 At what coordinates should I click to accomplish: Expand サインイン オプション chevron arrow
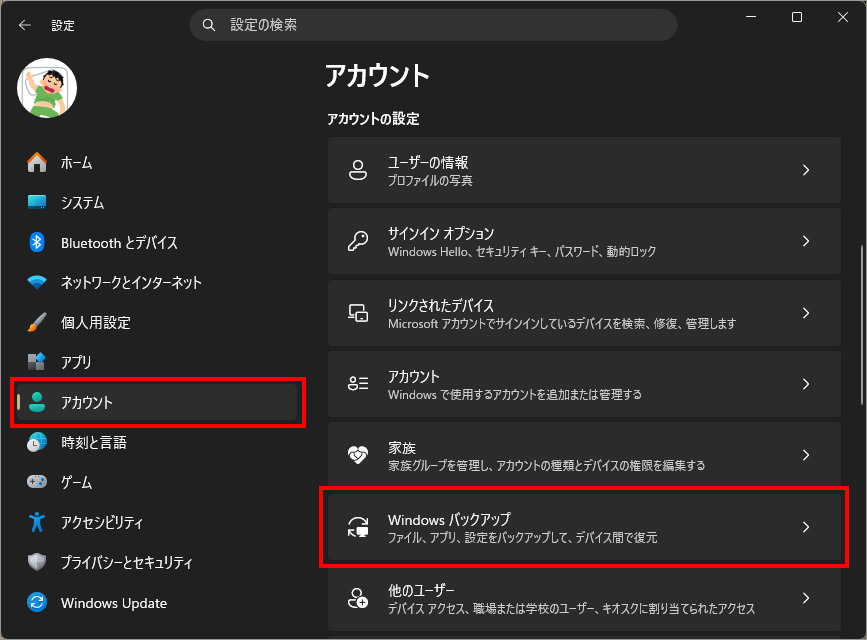click(806, 242)
